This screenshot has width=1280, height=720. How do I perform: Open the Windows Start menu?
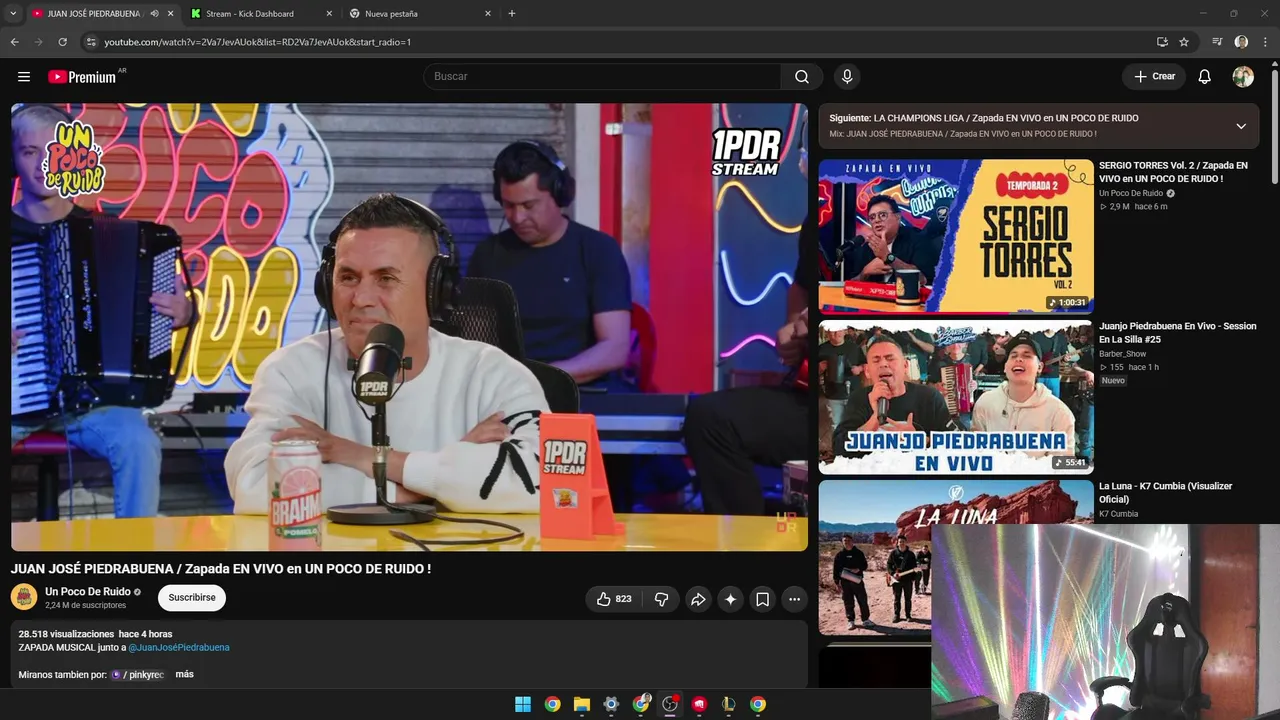pos(523,704)
